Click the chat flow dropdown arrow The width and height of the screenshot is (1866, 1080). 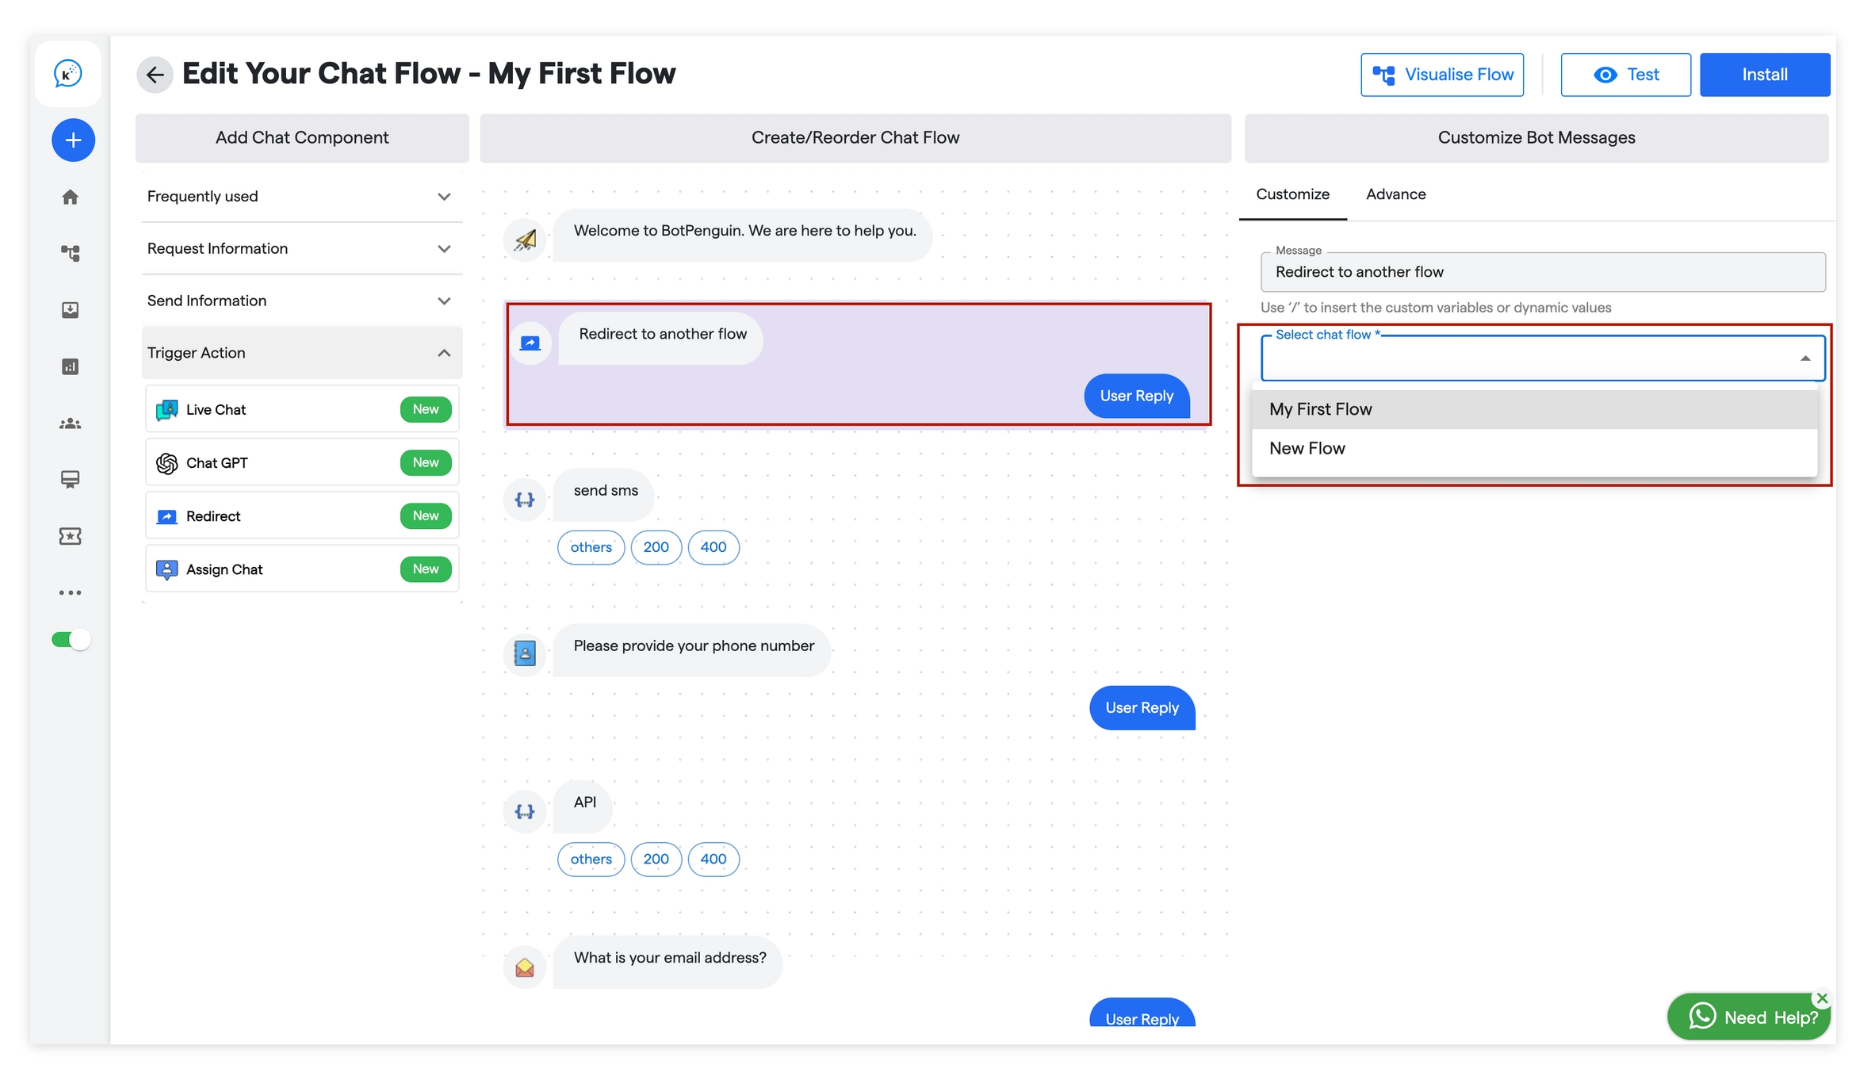1805,359
